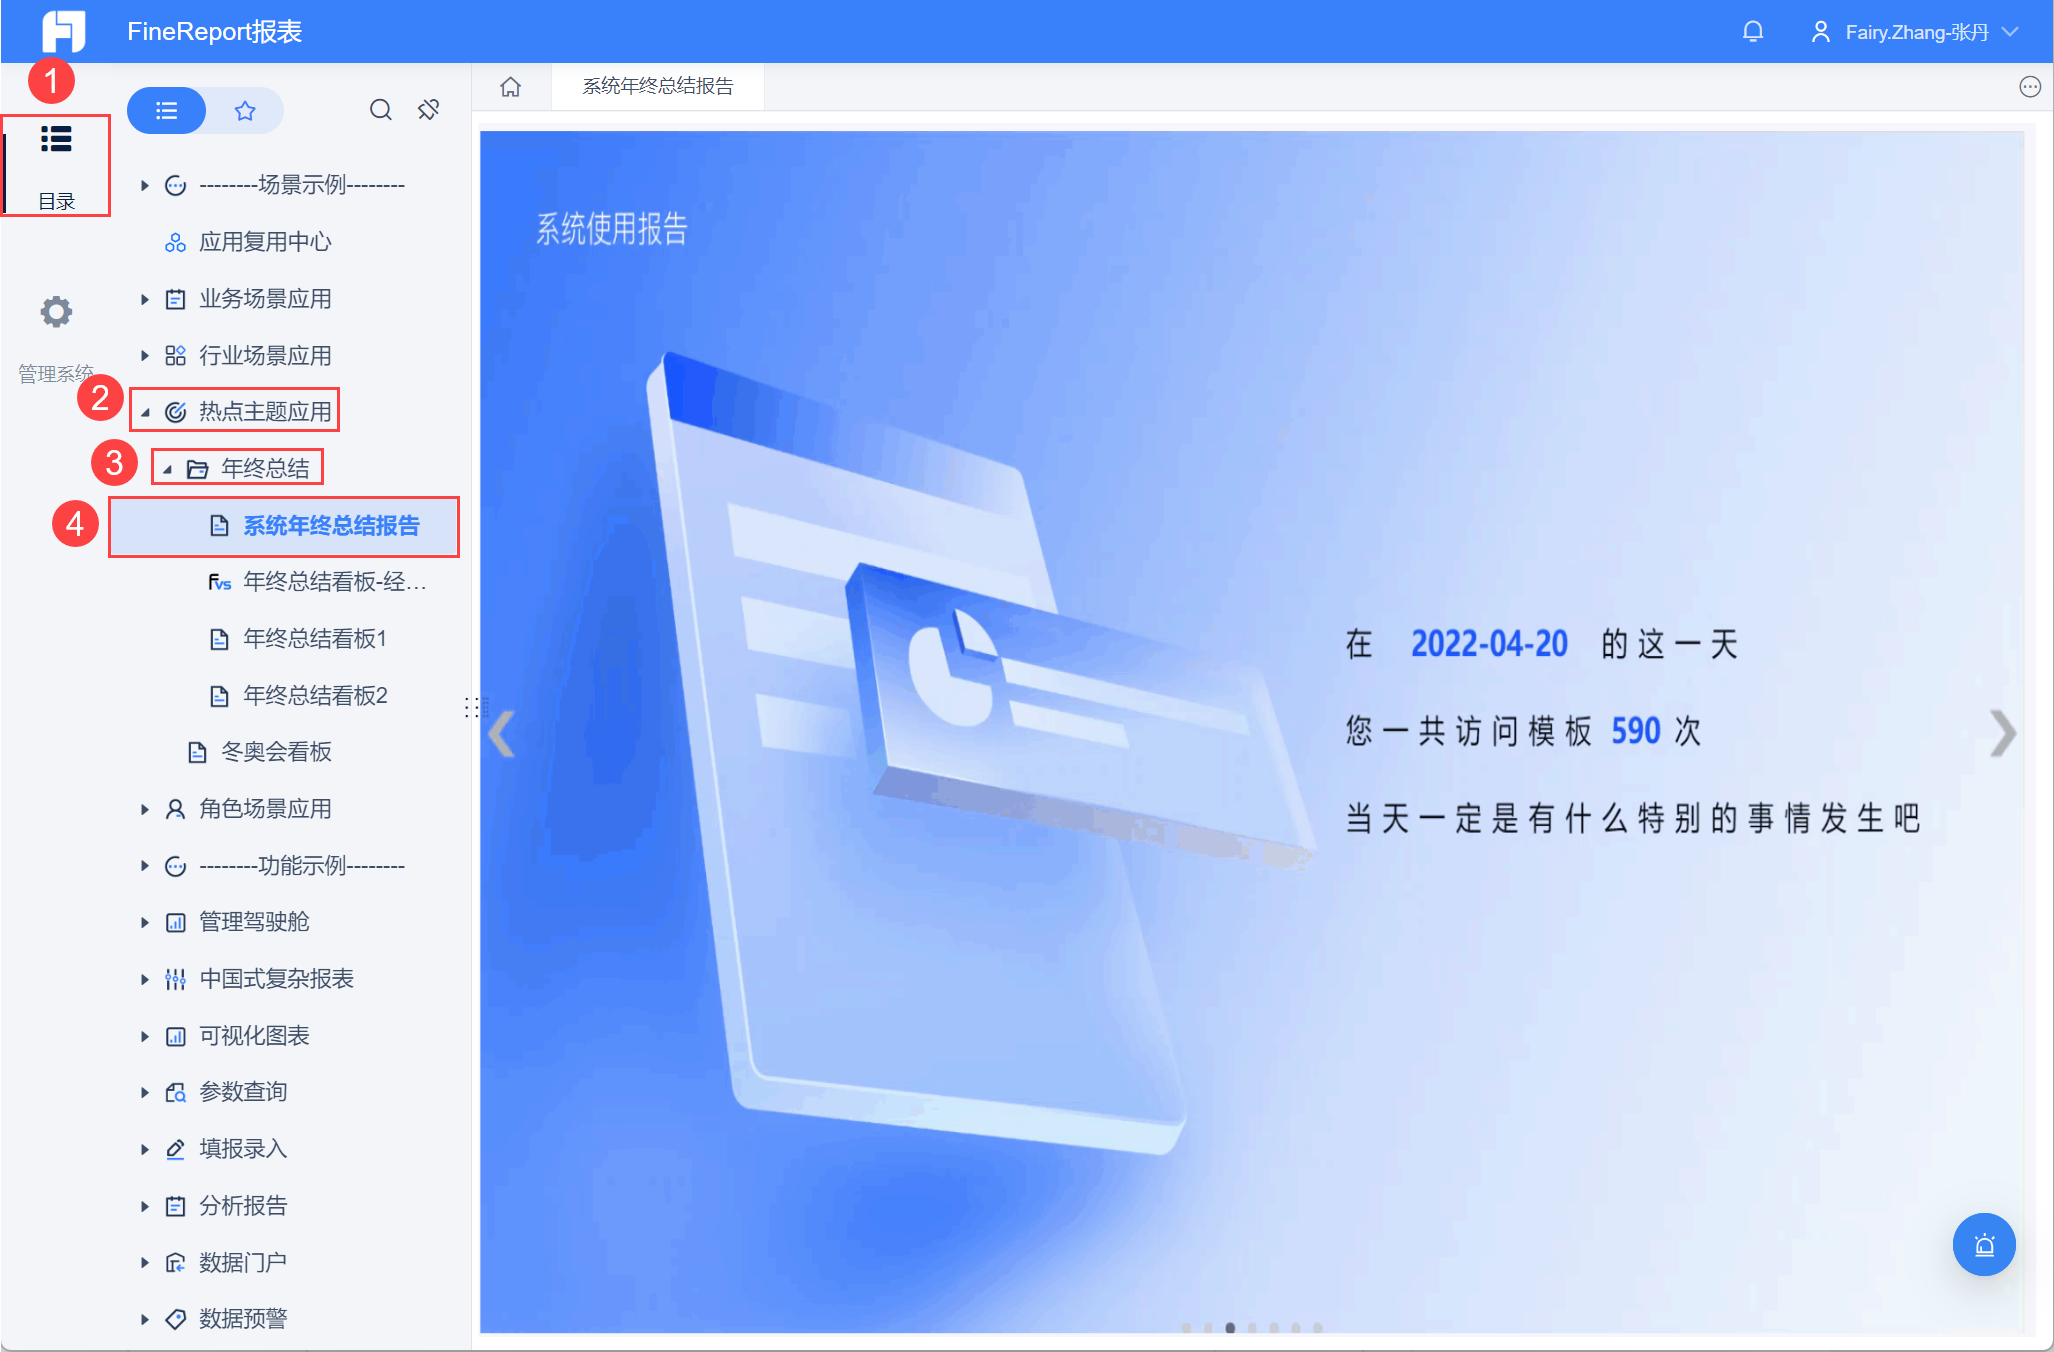
Task: Open 应用复用中心 link
Action: [x=264, y=242]
